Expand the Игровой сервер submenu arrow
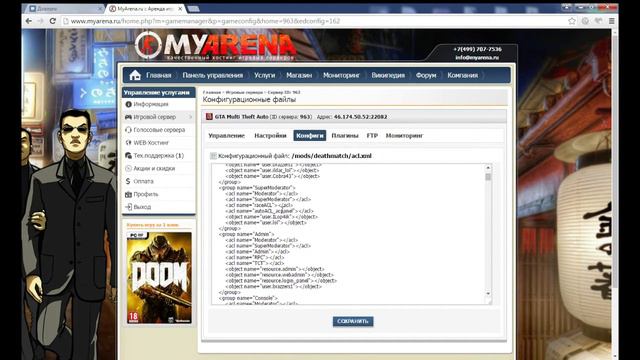The image size is (640, 360). coord(190,117)
